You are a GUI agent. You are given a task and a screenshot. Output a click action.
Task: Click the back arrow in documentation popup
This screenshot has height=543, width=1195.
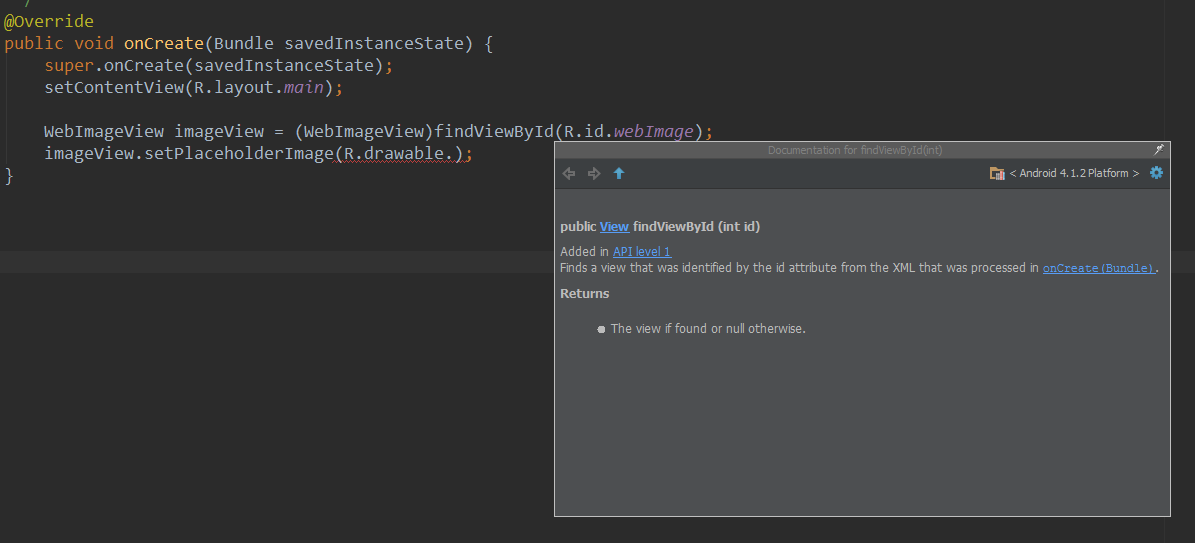coord(569,173)
